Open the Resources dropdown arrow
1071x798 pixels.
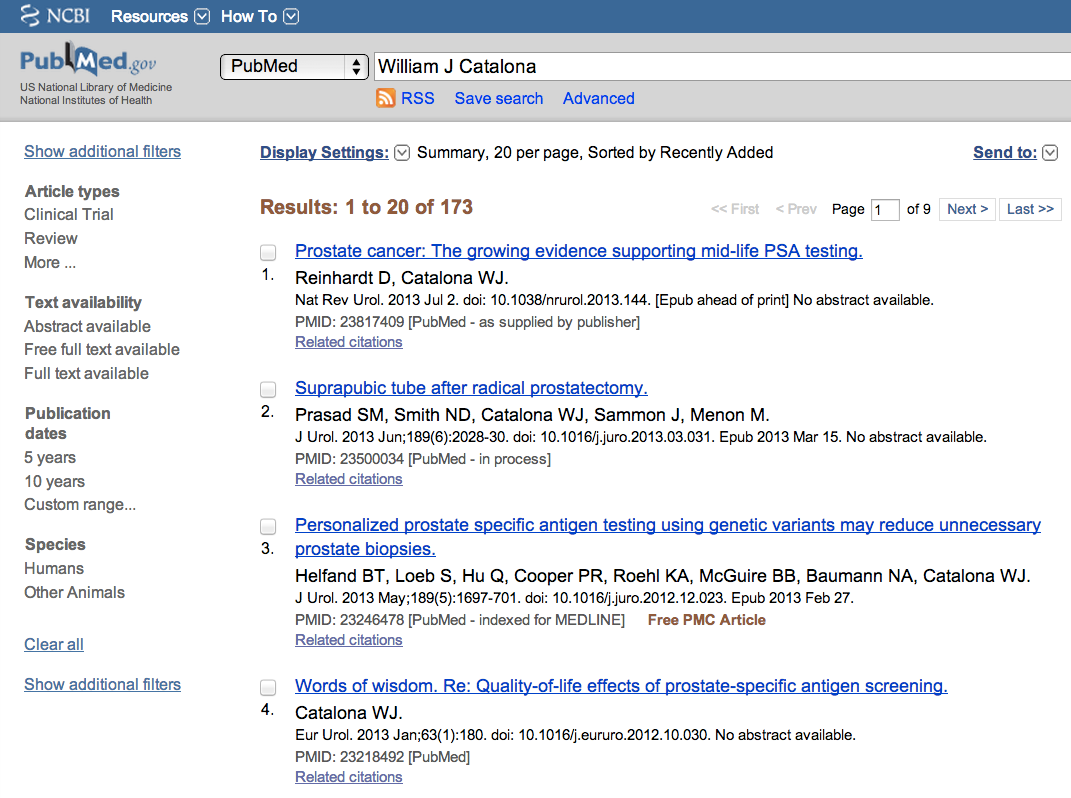point(202,16)
